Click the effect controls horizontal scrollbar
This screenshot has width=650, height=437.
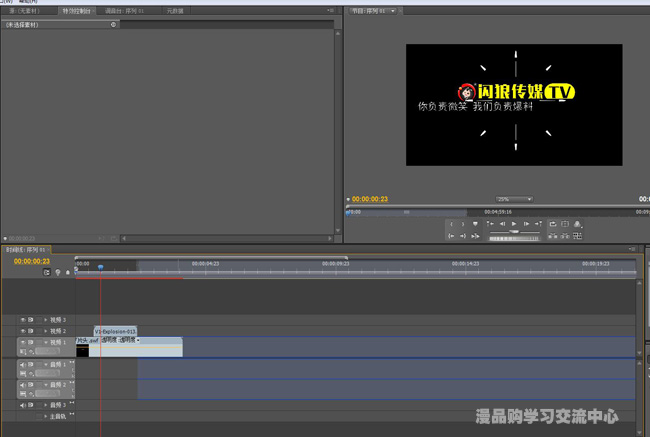click(227, 238)
